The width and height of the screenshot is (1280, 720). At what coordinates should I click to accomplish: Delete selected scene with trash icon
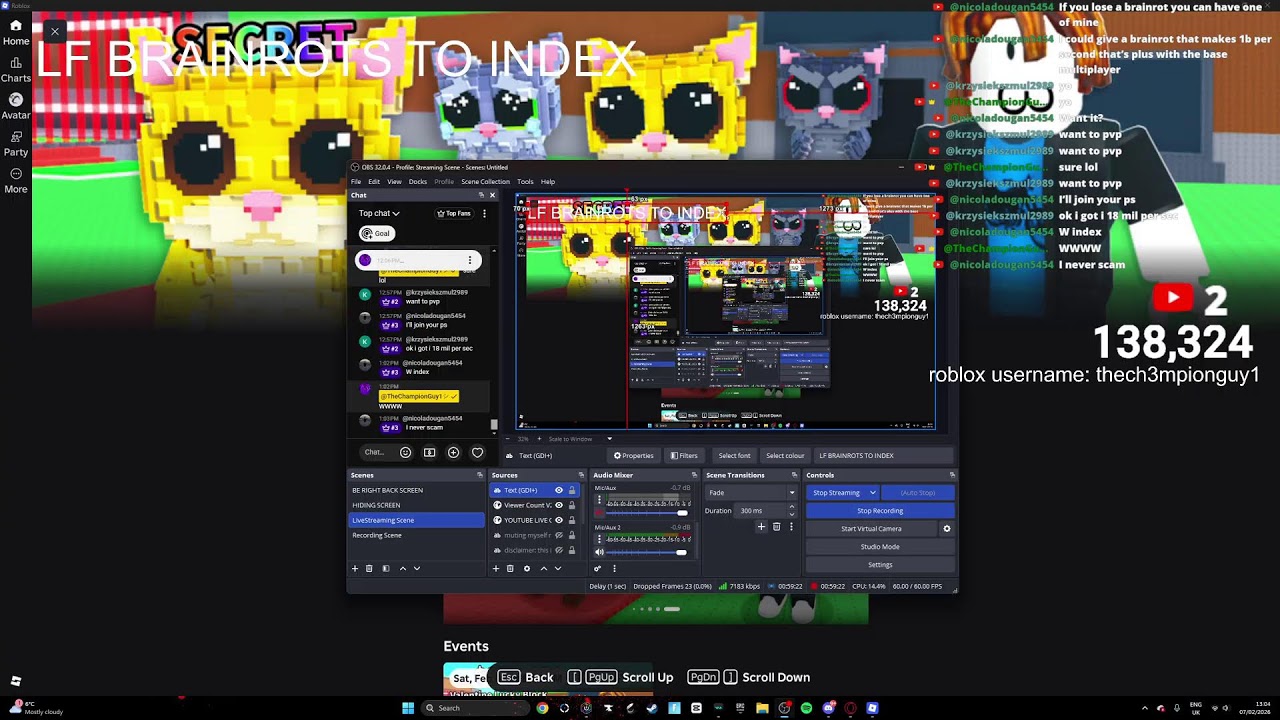click(x=369, y=568)
